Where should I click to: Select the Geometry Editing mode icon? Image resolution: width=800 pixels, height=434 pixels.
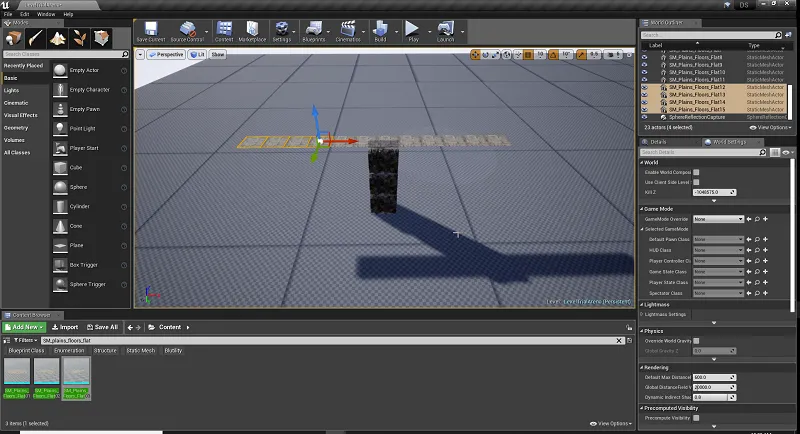pos(102,38)
